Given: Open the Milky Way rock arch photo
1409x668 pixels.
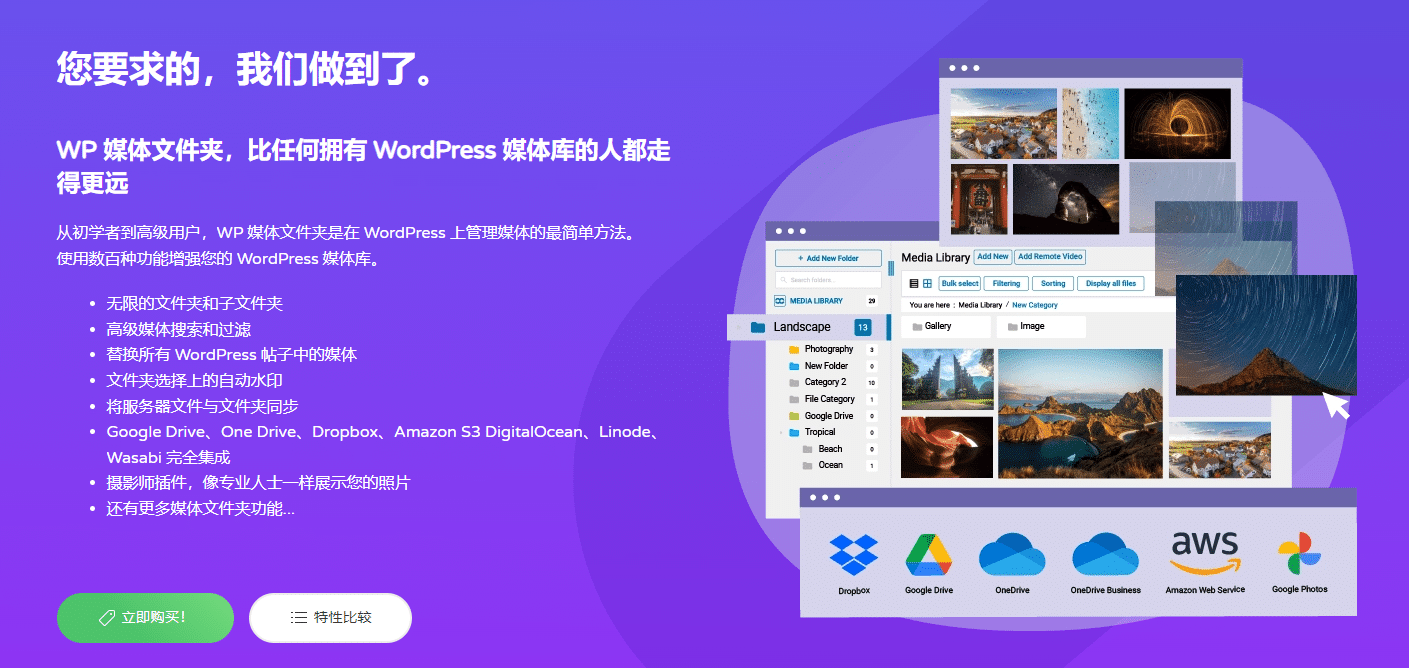Looking at the screenshot, I should tap(1066, 199).
